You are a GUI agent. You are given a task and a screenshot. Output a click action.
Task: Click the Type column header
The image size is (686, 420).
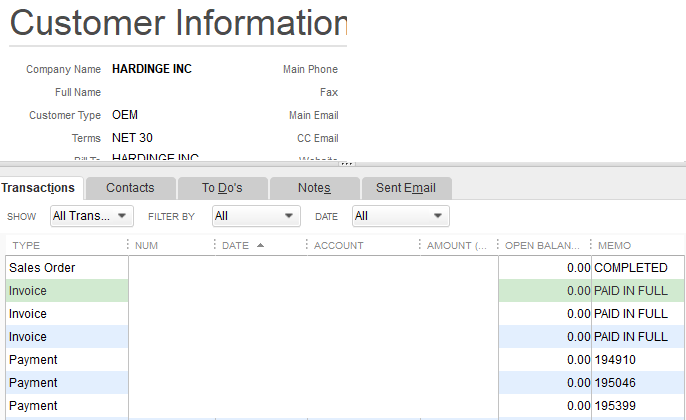pos(26,246)
